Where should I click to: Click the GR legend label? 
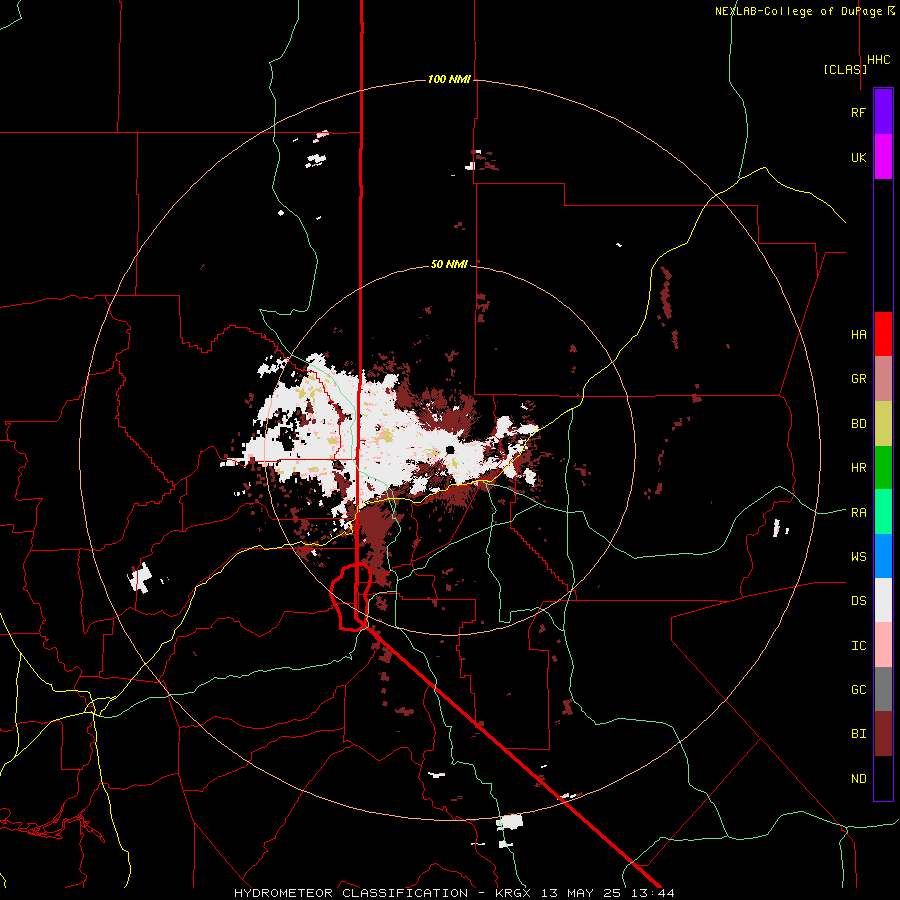pyautogui.click(x=858, y=379)
